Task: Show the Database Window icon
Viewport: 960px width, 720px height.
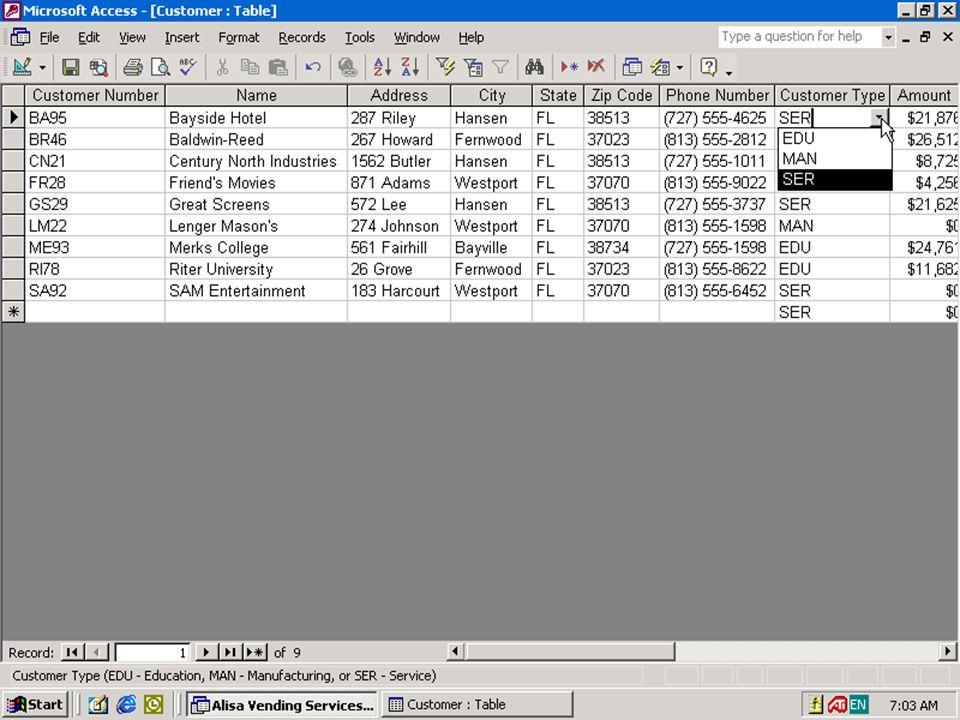Action: (x=631, y=67)
